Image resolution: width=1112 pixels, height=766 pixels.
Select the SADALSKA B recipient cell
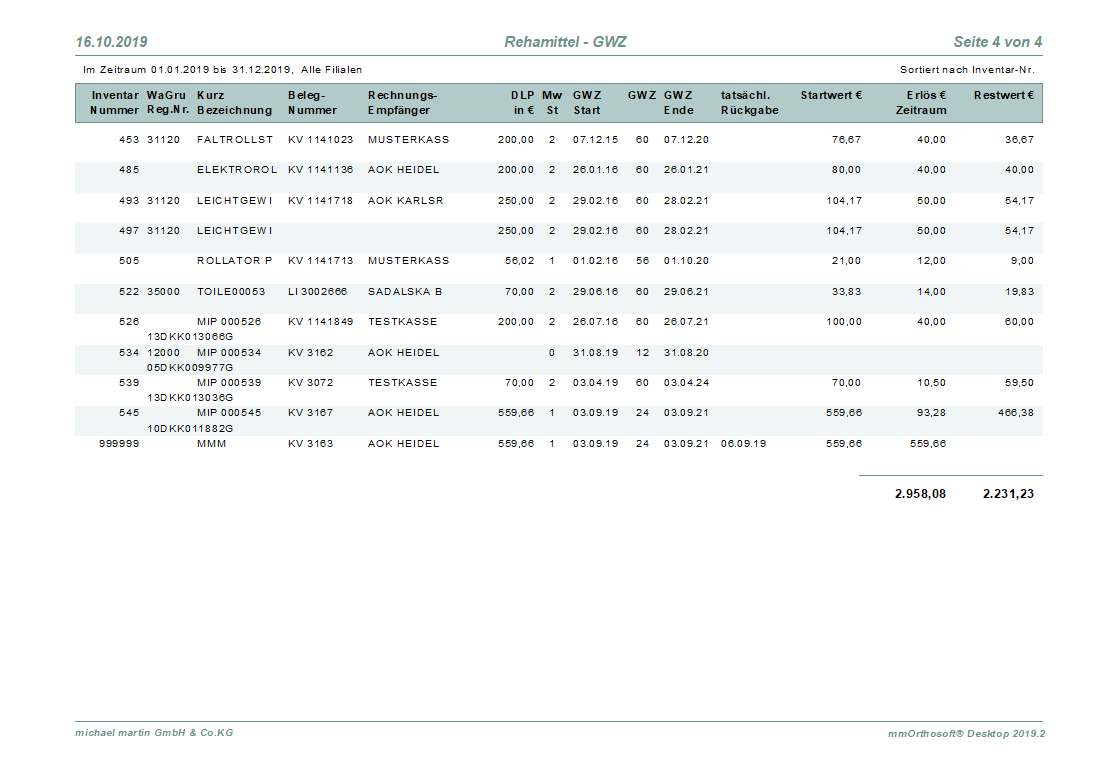[x=405, y=292]
